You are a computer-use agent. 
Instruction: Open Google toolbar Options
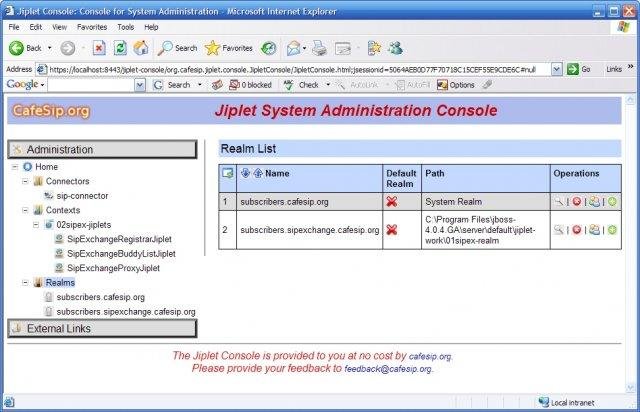click(x=456, y=85)
